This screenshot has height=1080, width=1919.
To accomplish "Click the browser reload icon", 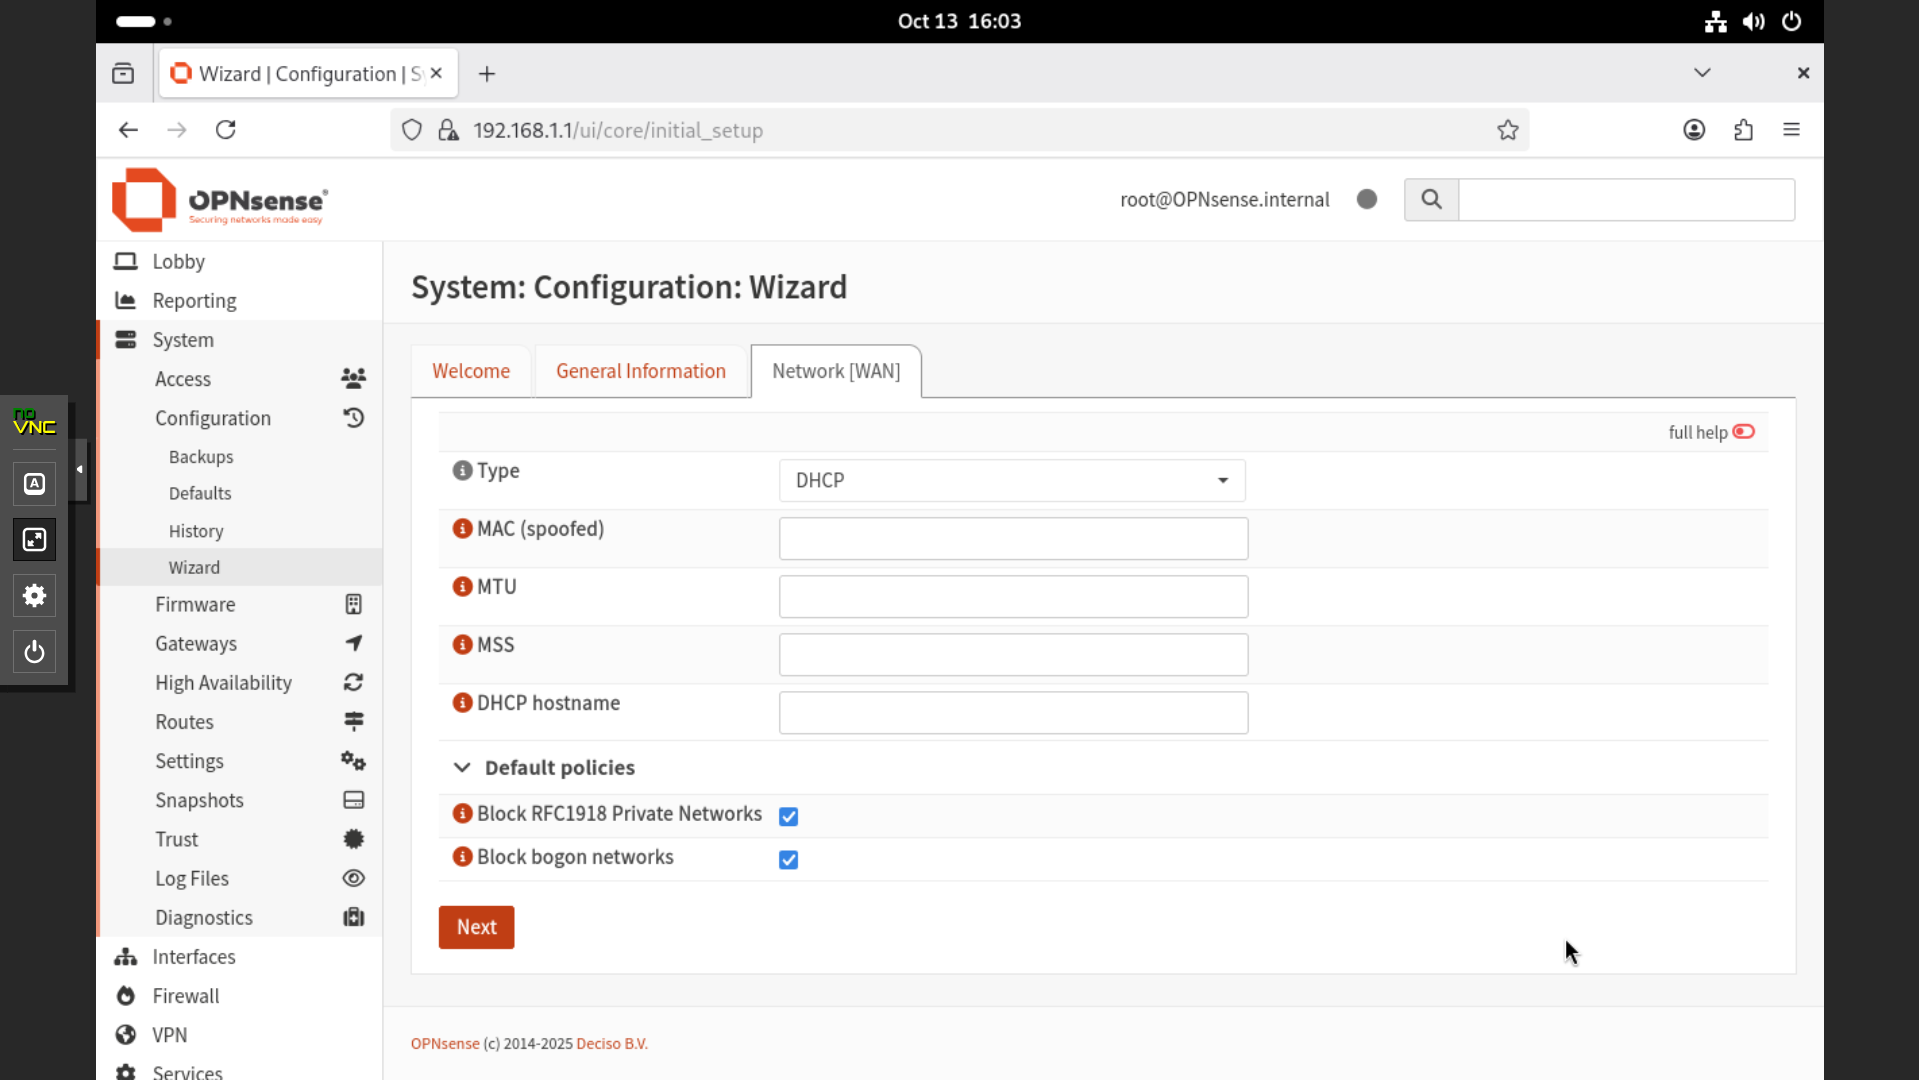I will coord(226,130).
